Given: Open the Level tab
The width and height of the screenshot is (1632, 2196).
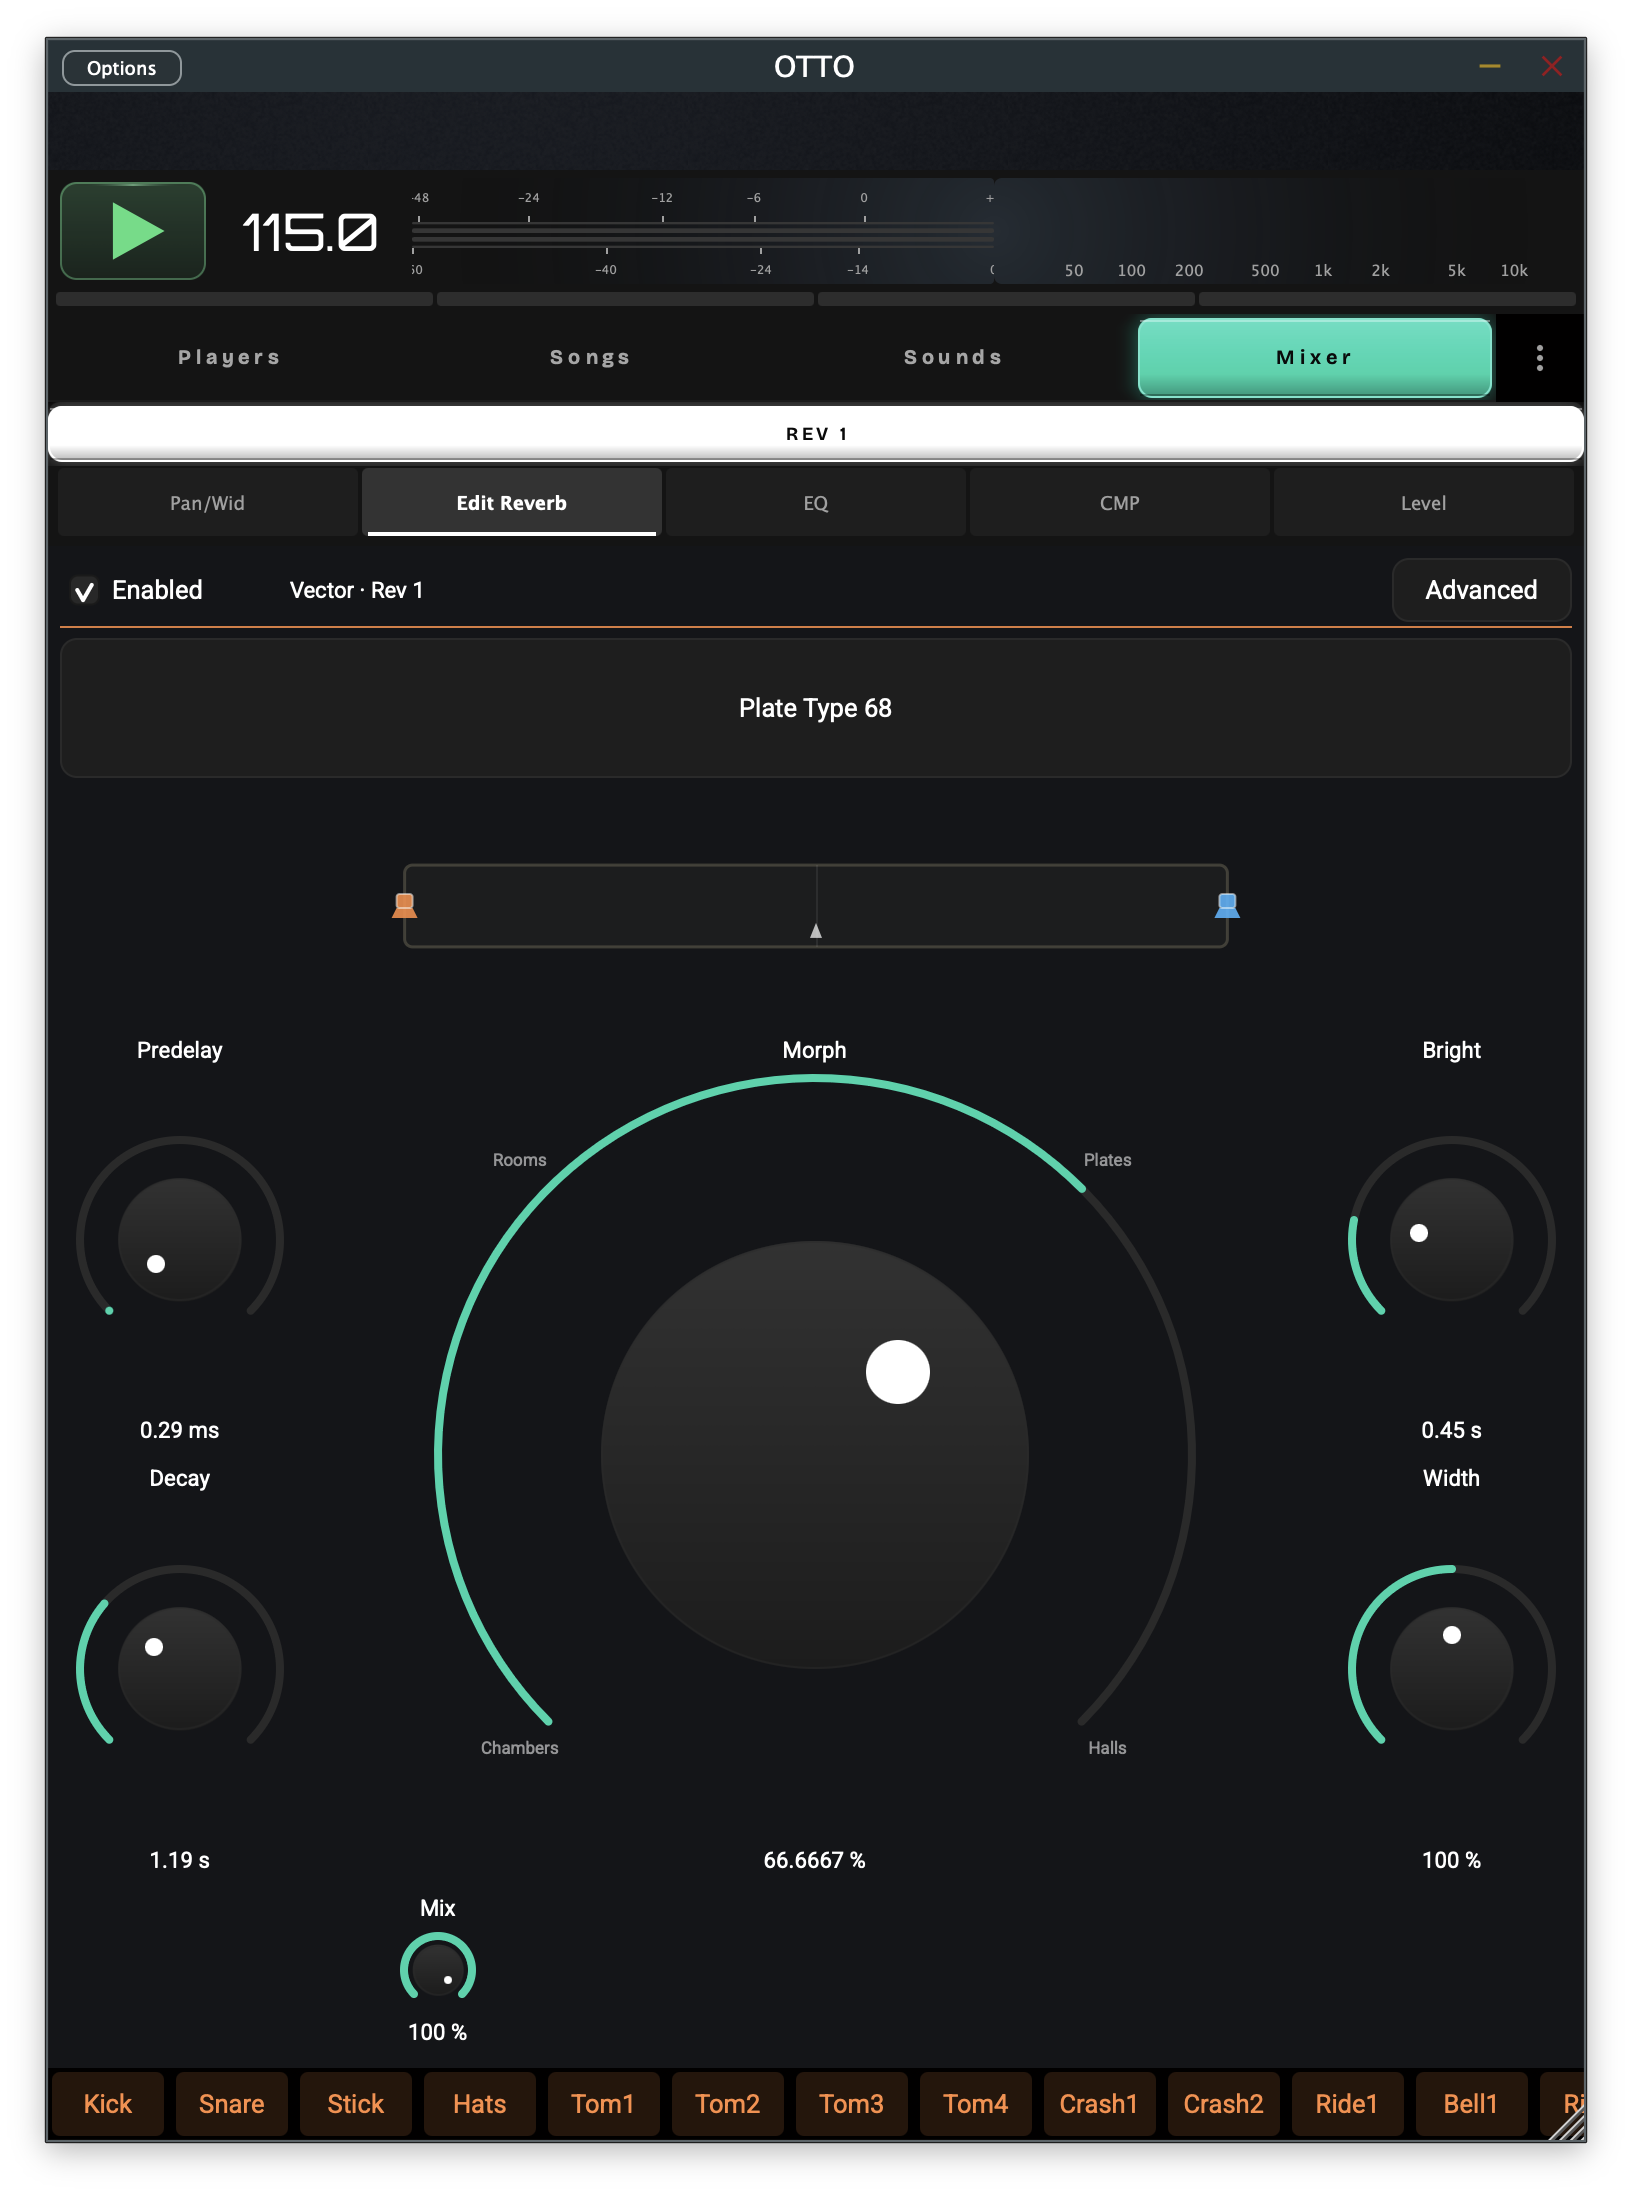Looking at the screenshot, I should point(1423,503).
